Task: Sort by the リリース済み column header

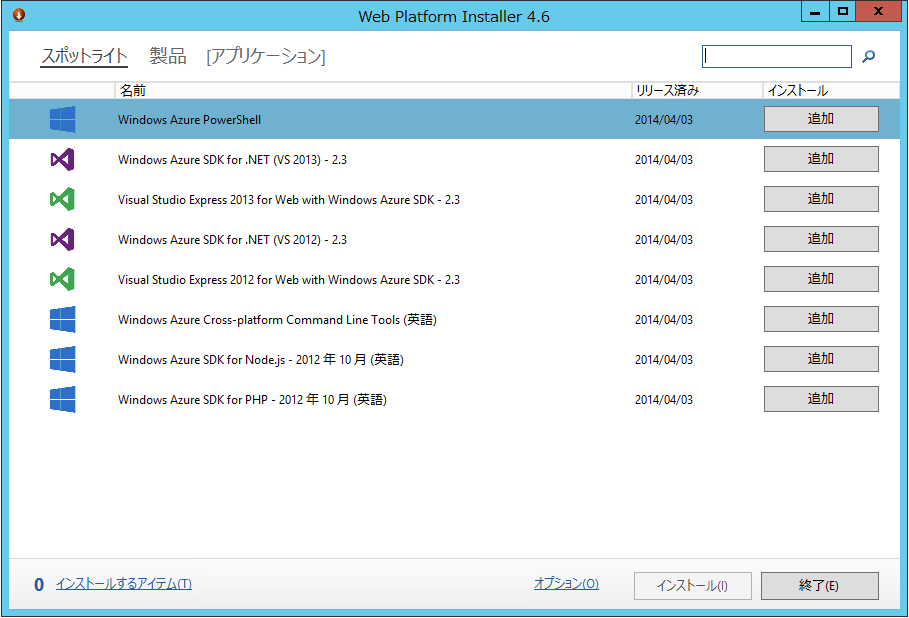Action: 697,90
